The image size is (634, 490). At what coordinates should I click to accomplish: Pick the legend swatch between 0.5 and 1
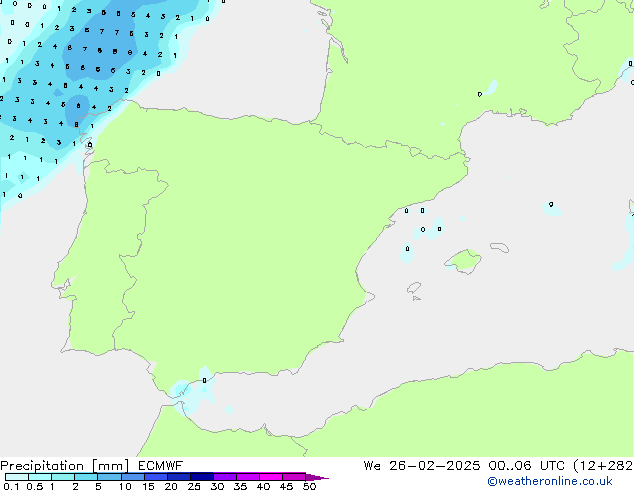pyautogui.click(x=40, y=477)
